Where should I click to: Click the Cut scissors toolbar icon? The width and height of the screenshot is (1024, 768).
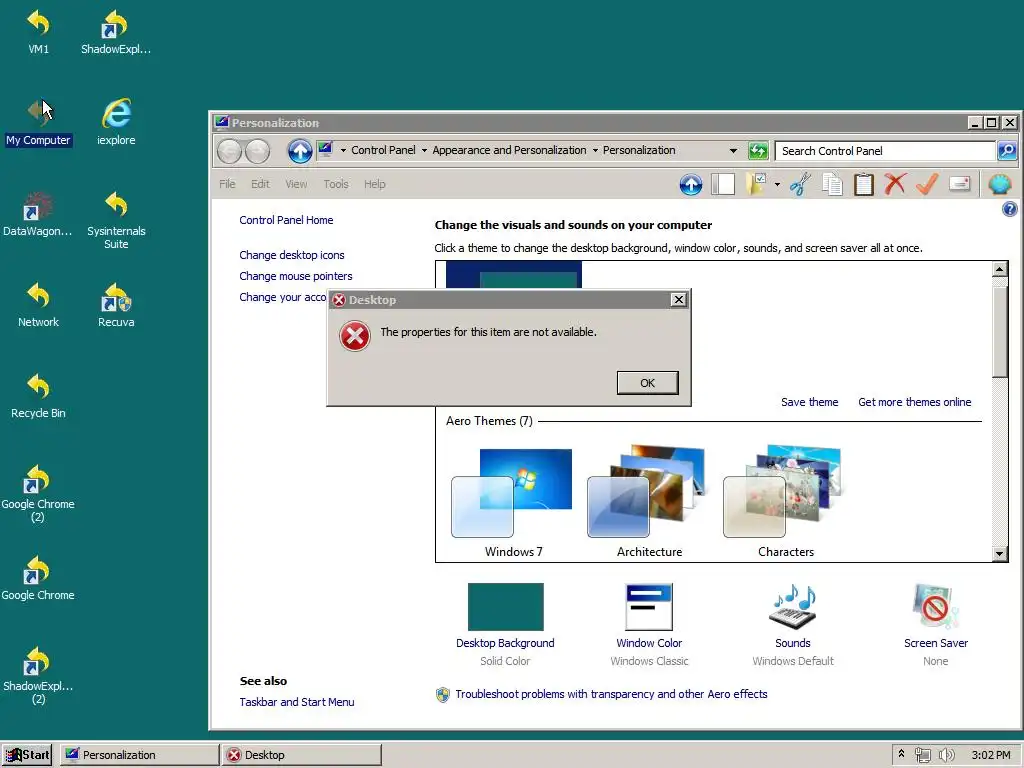[800, 184]
